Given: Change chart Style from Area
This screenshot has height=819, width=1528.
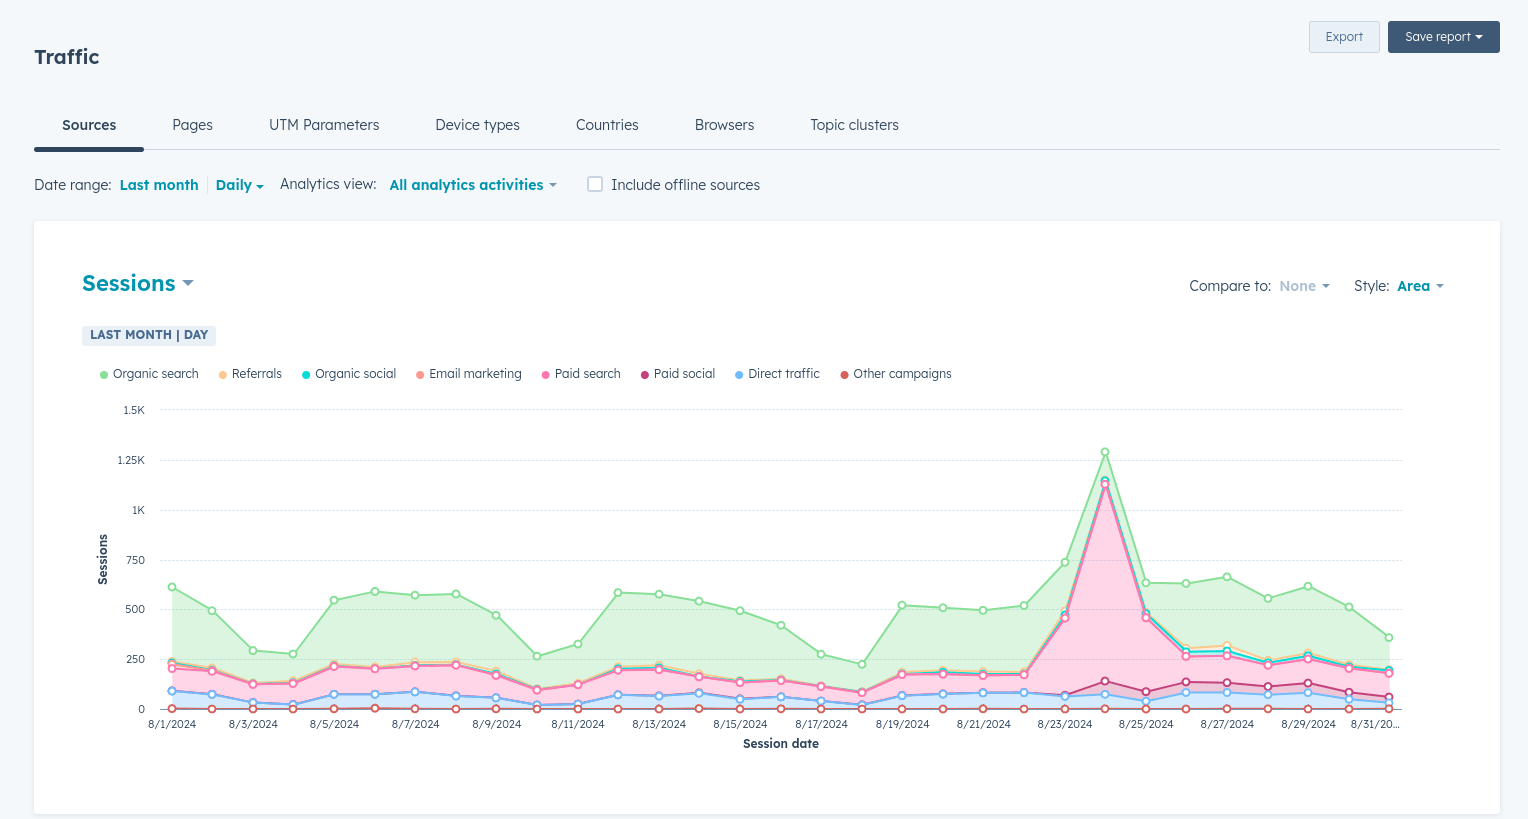Looking at the screenshot, I should (1420, 286).
